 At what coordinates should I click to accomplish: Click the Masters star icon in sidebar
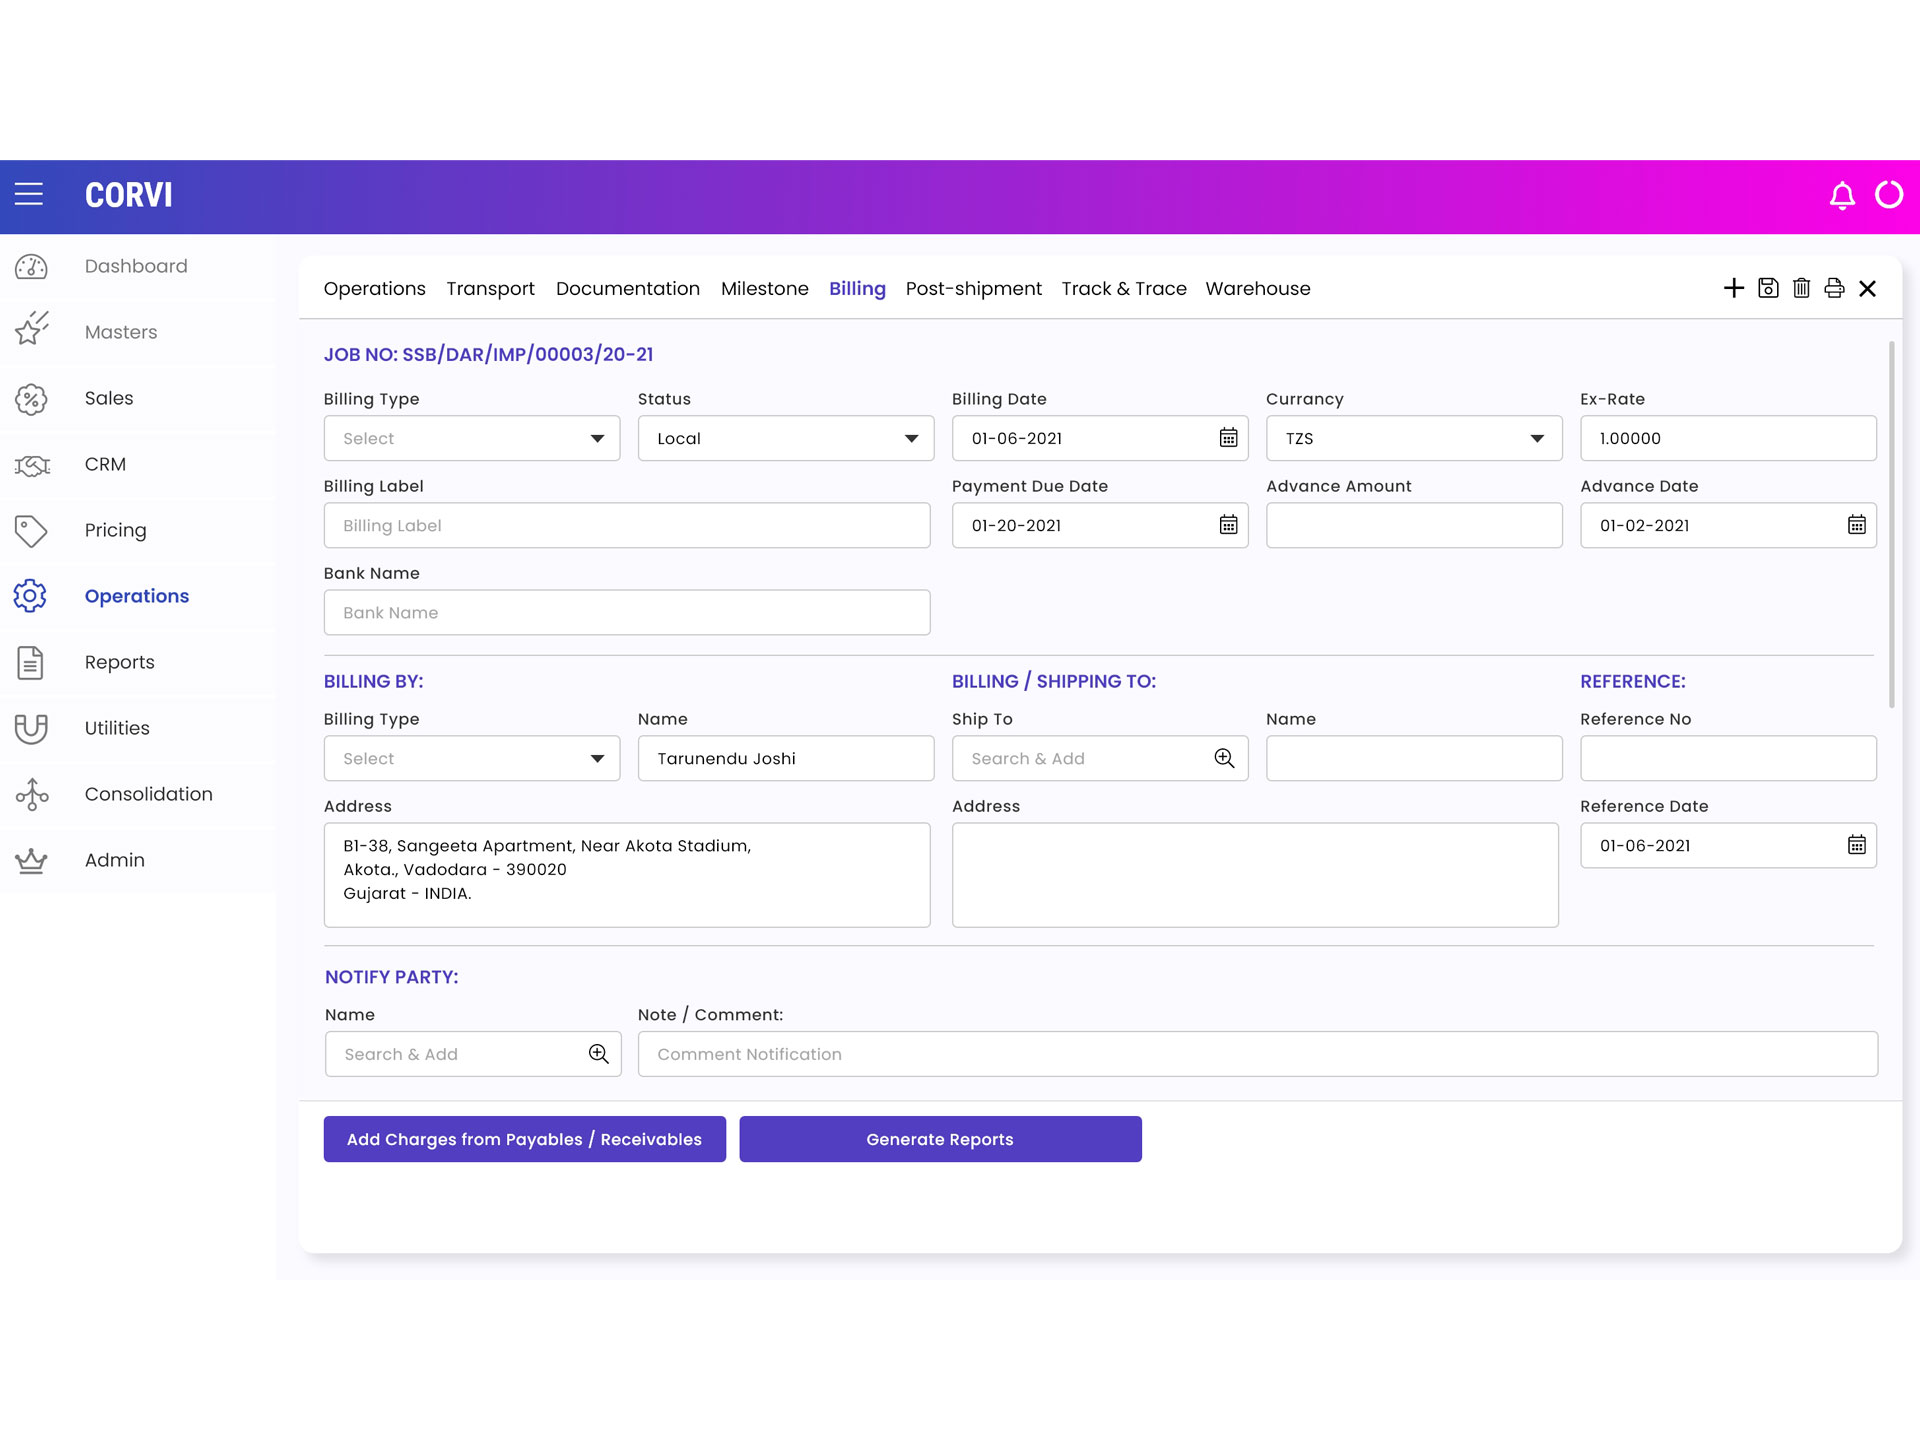click(x=31, y=328)
